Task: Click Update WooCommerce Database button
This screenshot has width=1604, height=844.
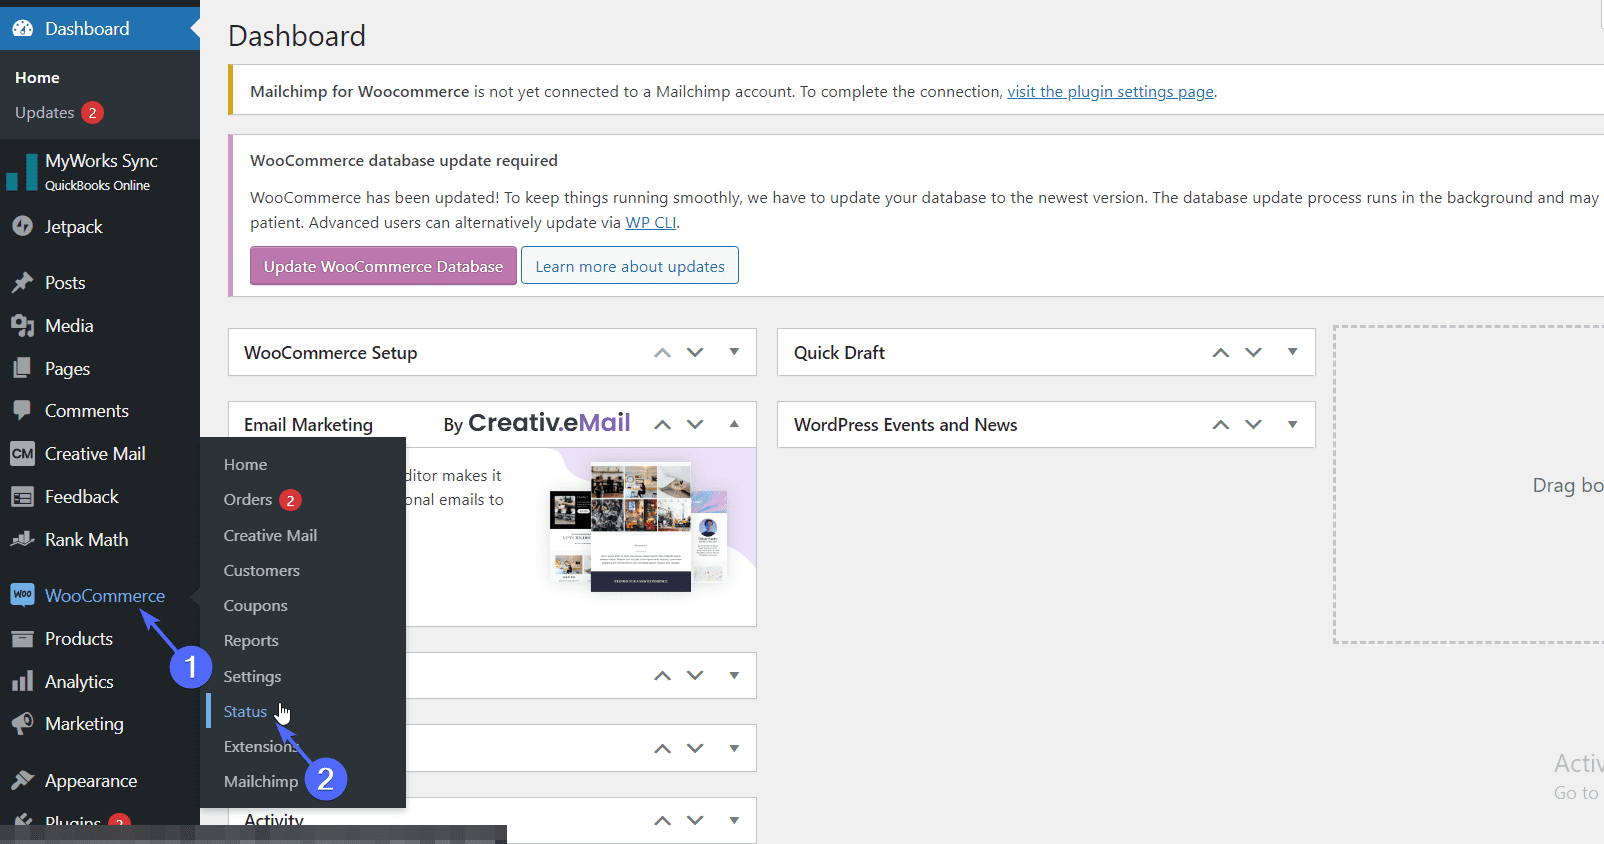Action: 383,266
